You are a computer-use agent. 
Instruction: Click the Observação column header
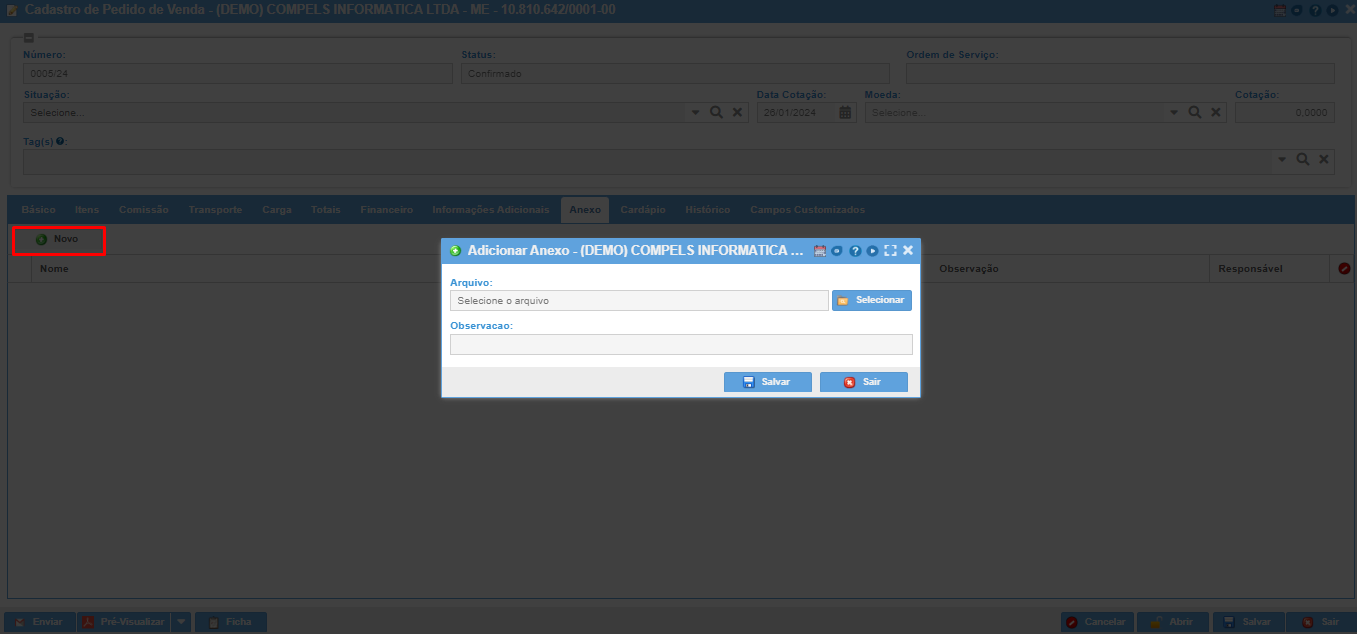coord(969,269)
